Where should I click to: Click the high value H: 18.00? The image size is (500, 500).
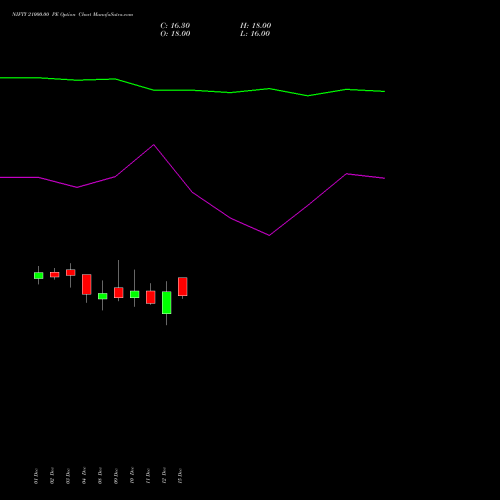(256, 26)
